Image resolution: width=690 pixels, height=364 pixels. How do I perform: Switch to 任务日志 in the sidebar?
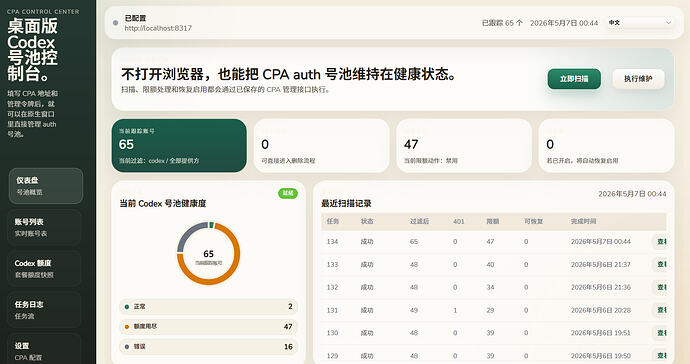[x=44, y=310]
